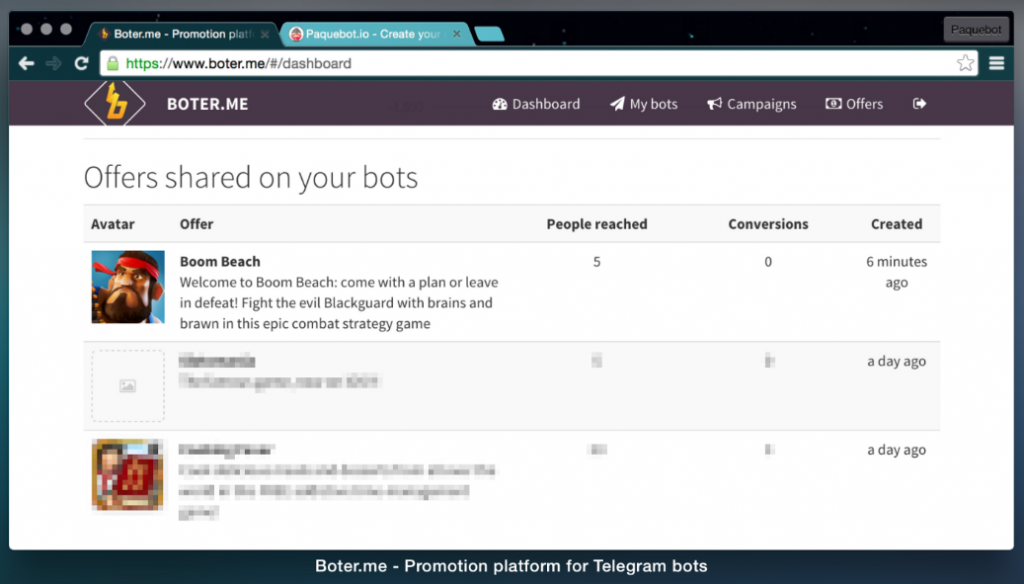Reload the page with refresh icon
Viewport: 1024px width, 584px height.
[x=81, y=63]
